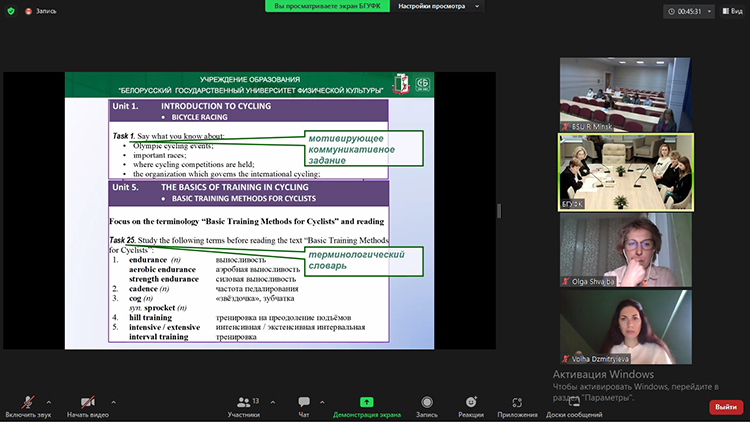The height and width of the screenshot is (423, 750).
Task: Click the СБ logo on slide header
Action: pos(422,84)
